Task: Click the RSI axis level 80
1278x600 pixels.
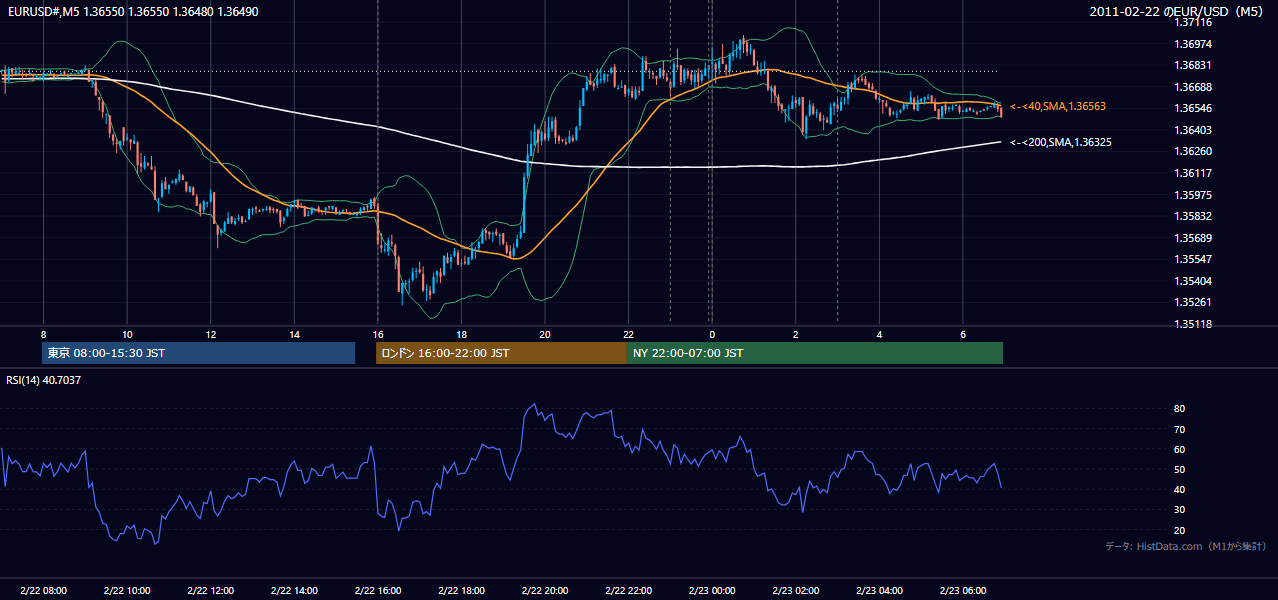Action: tap(1180, 409)
